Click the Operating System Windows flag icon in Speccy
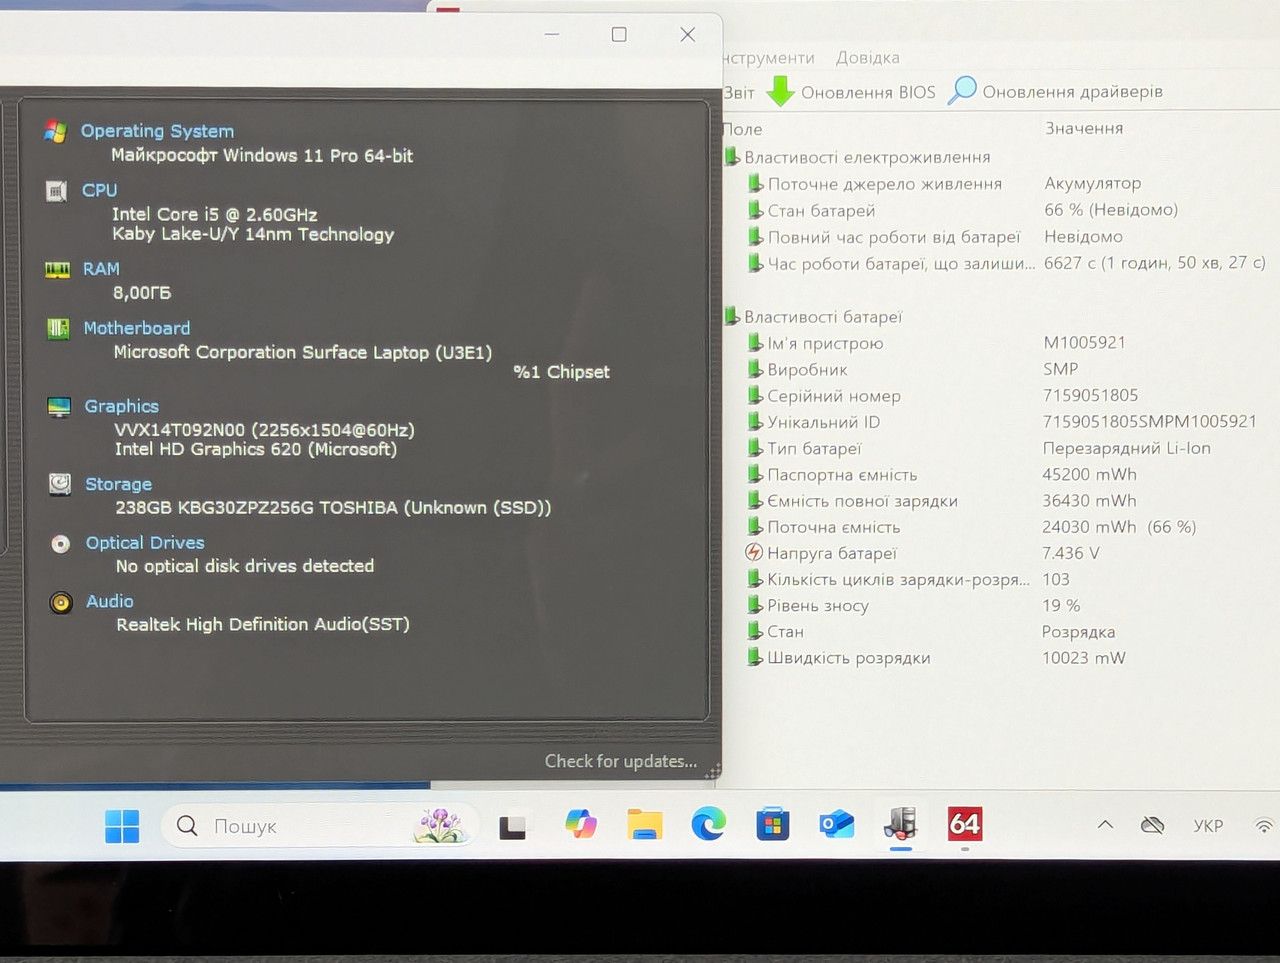The width and height of the screenshot is (1280, 963). coord(55,132)
